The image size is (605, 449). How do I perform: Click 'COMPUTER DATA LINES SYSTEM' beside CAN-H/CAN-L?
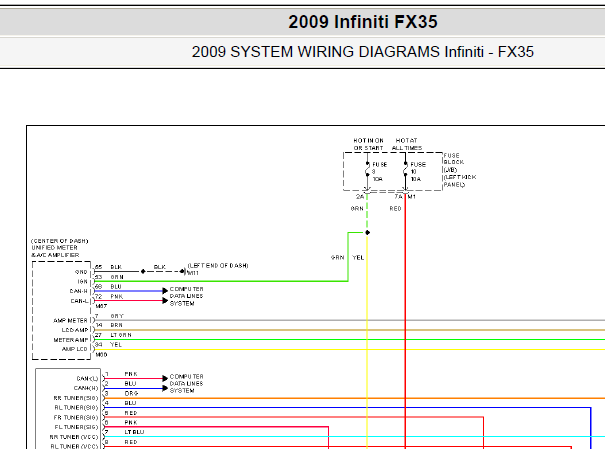coord(186,296)
